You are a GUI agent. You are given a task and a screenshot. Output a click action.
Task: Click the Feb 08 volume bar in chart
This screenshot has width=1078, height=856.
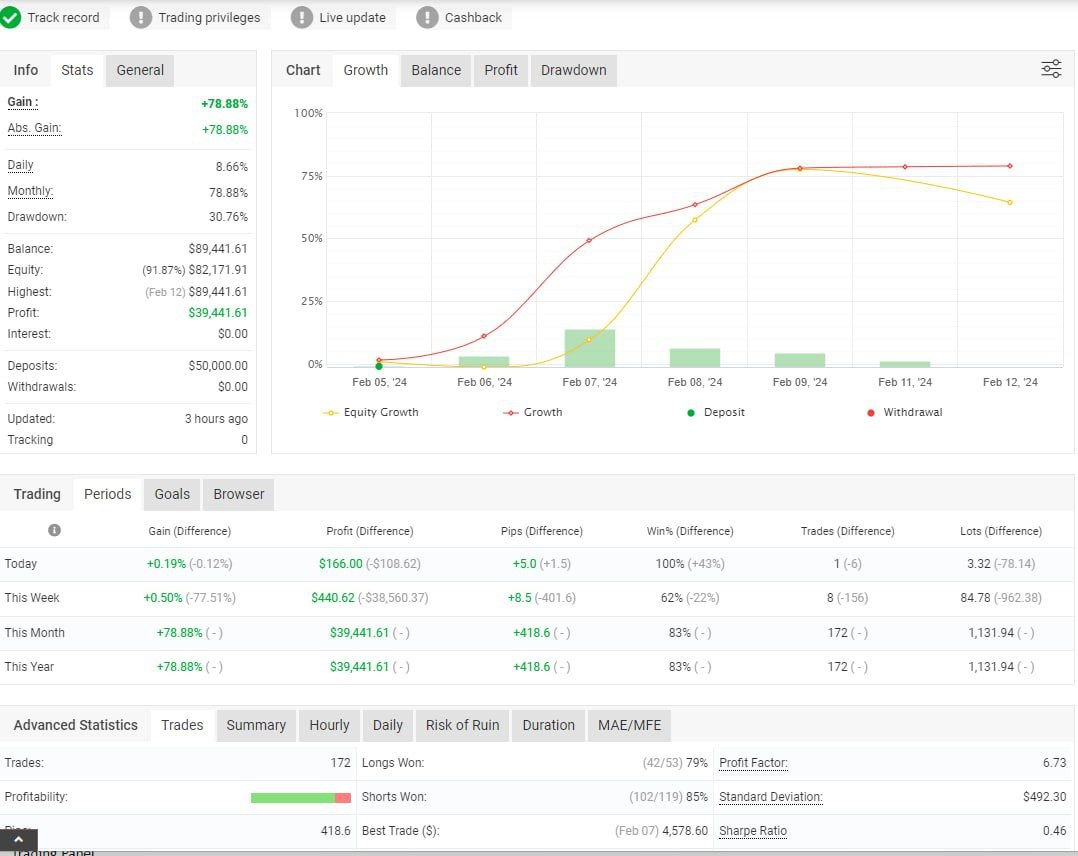695,358
